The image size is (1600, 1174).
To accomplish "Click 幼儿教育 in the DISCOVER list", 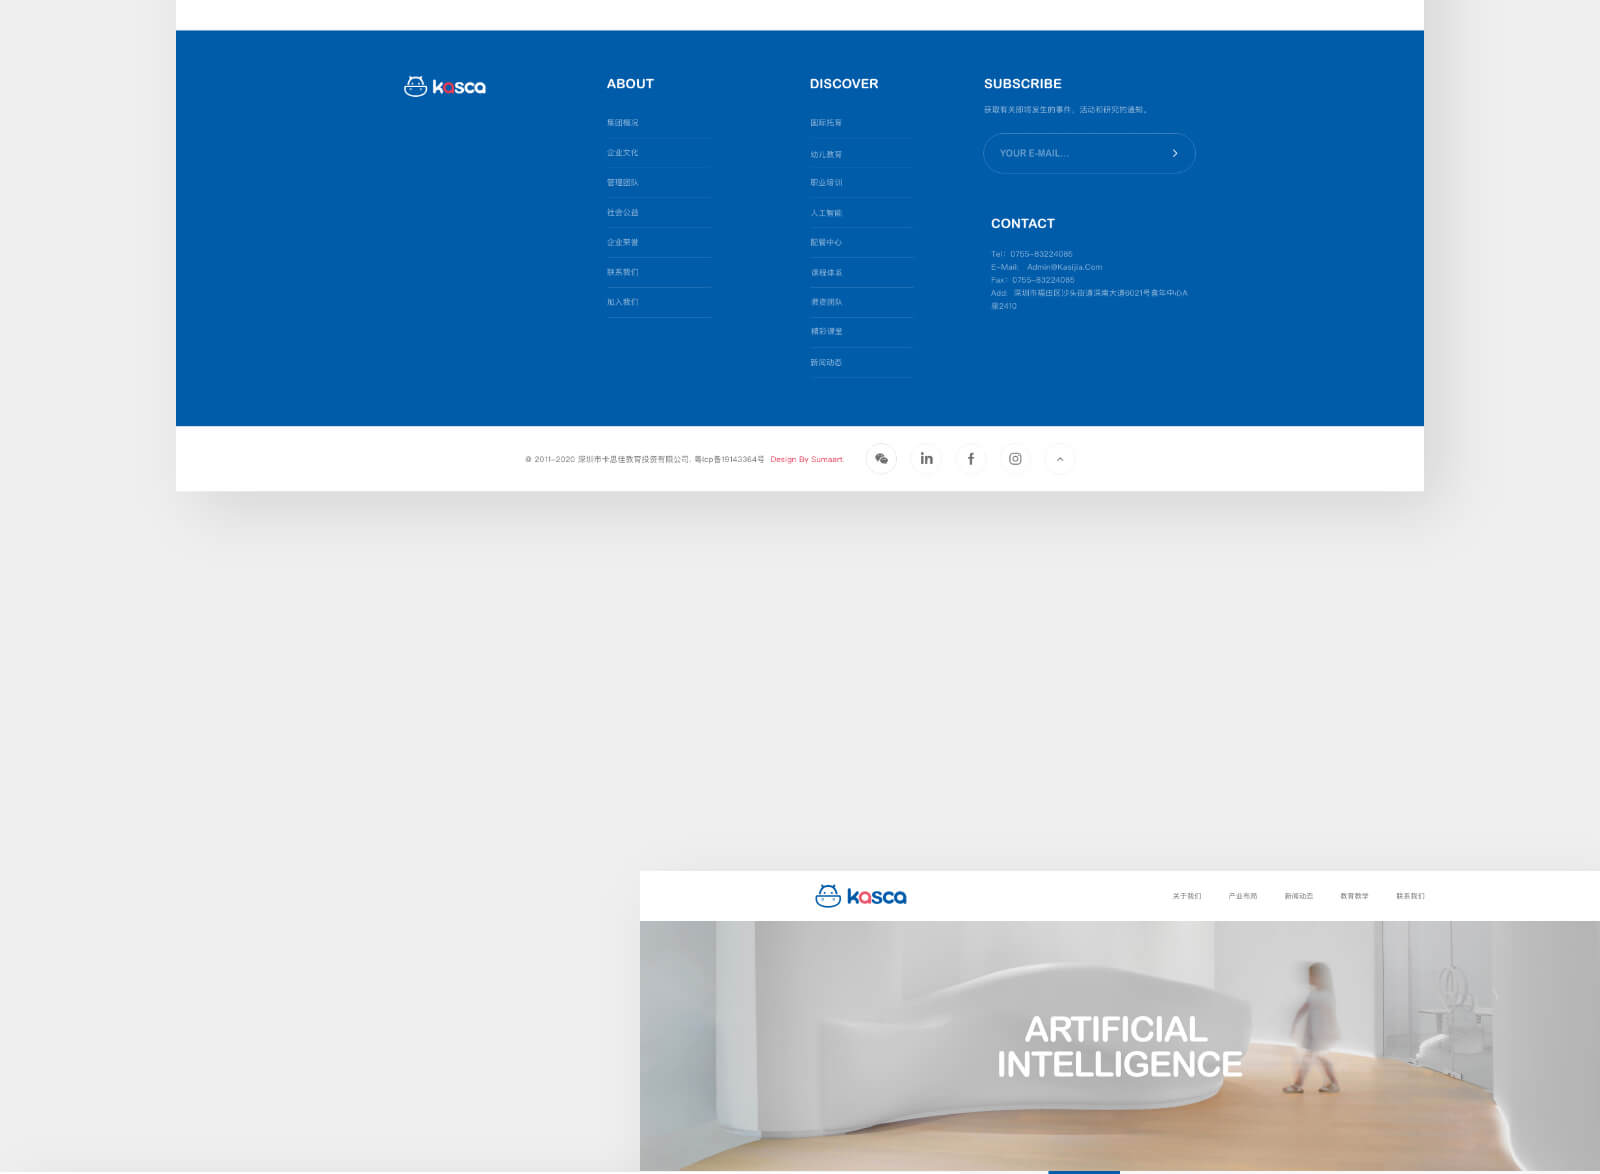I will coord(826,155).
